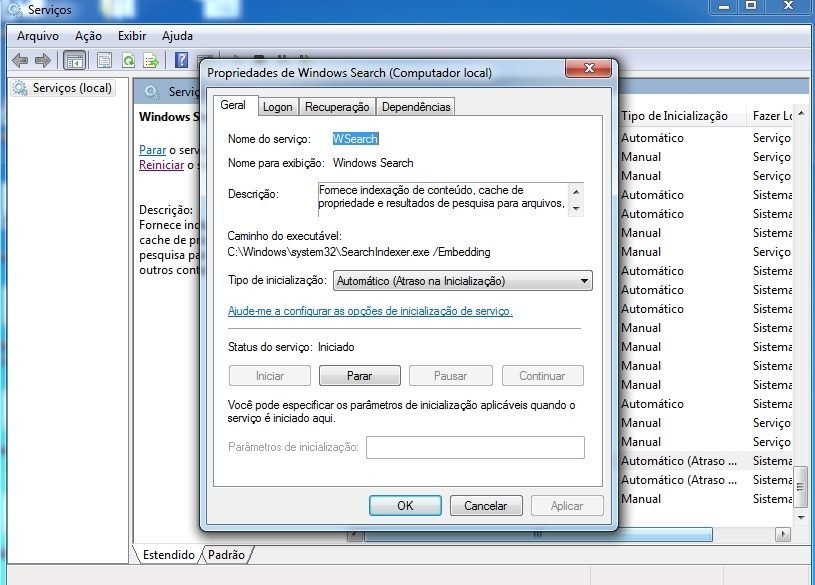Click the Iniciar button
The width and height of the screenshot is (815, 585).
(270, 375)
